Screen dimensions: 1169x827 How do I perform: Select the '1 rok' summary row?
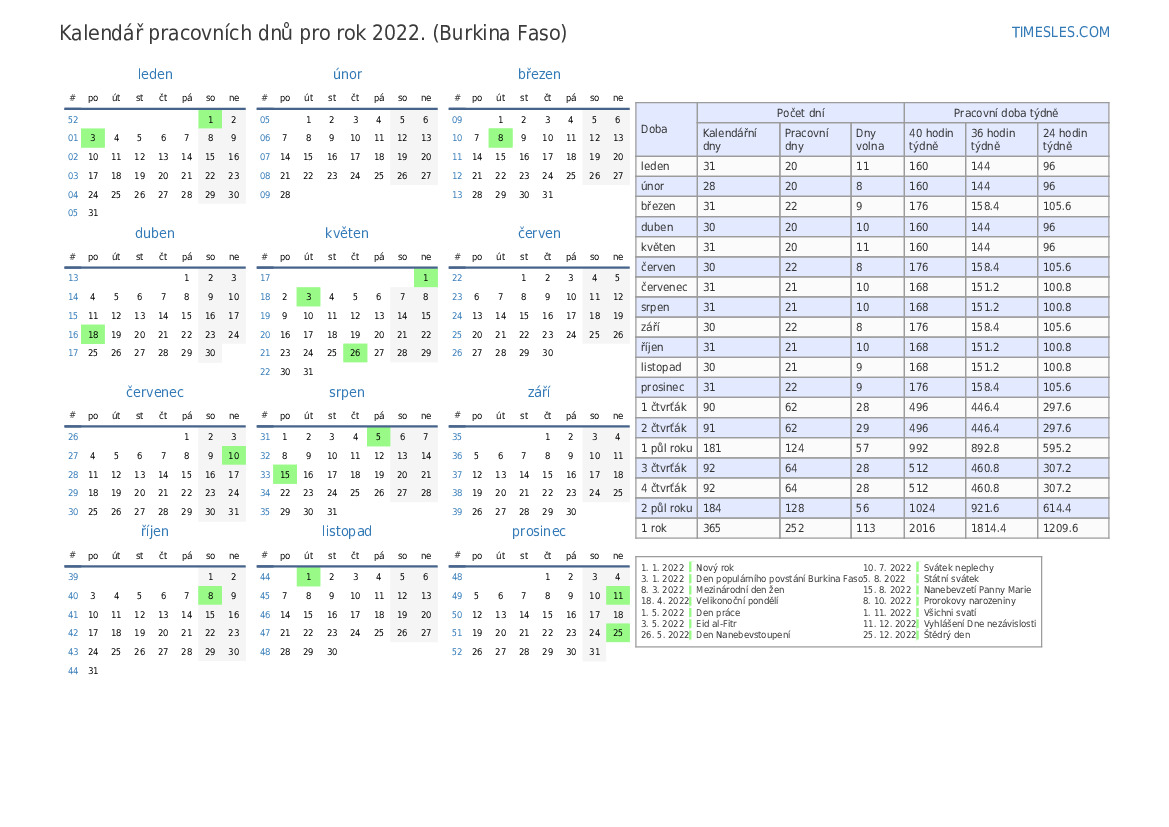[x=872, y=528]
